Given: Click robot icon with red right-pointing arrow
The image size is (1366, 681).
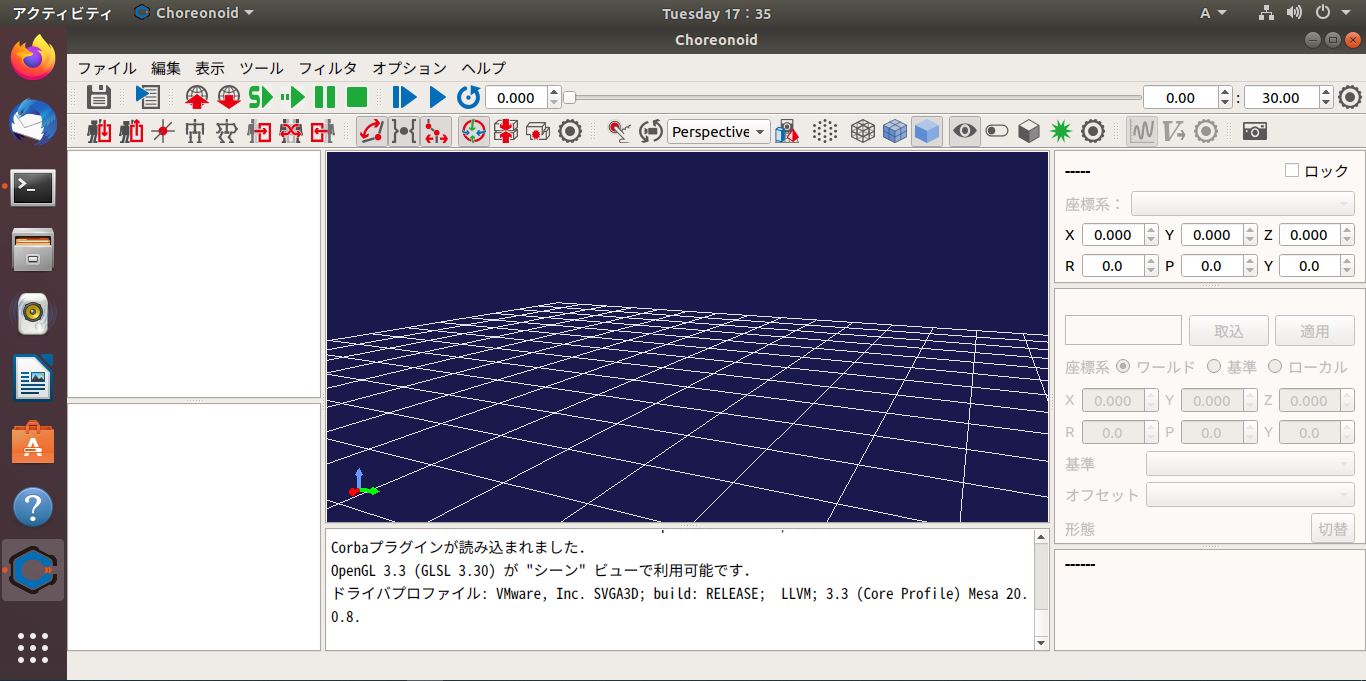Looking at the screenshot, I should pos(259,131).
